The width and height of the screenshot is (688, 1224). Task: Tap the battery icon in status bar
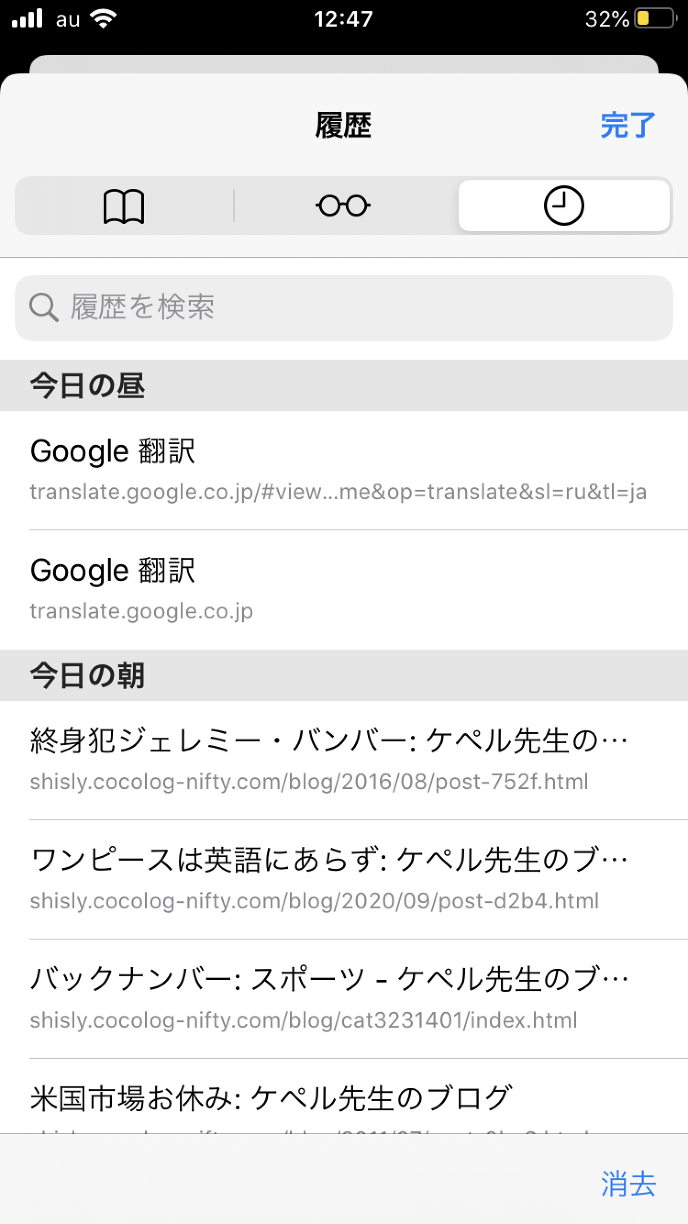point(654,19)
